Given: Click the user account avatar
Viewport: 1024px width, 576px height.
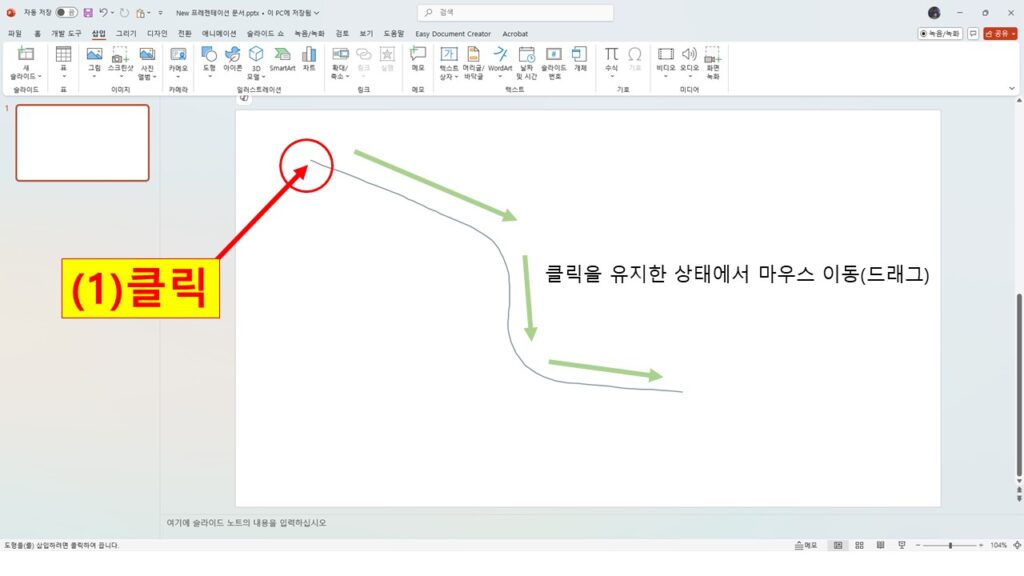Looking at the screenshot, I should coord(934,12).
